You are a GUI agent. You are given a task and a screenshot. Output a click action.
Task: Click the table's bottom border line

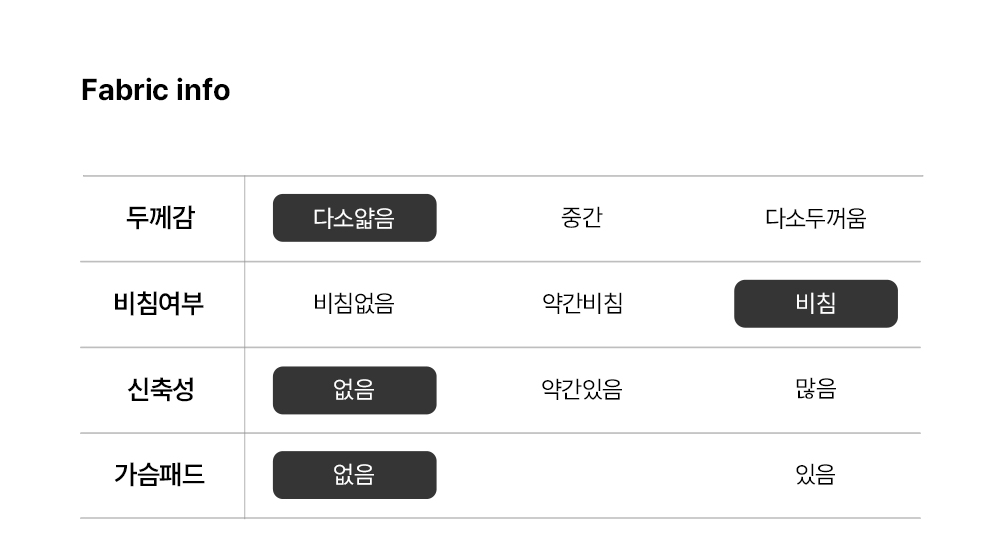(500, 518)
